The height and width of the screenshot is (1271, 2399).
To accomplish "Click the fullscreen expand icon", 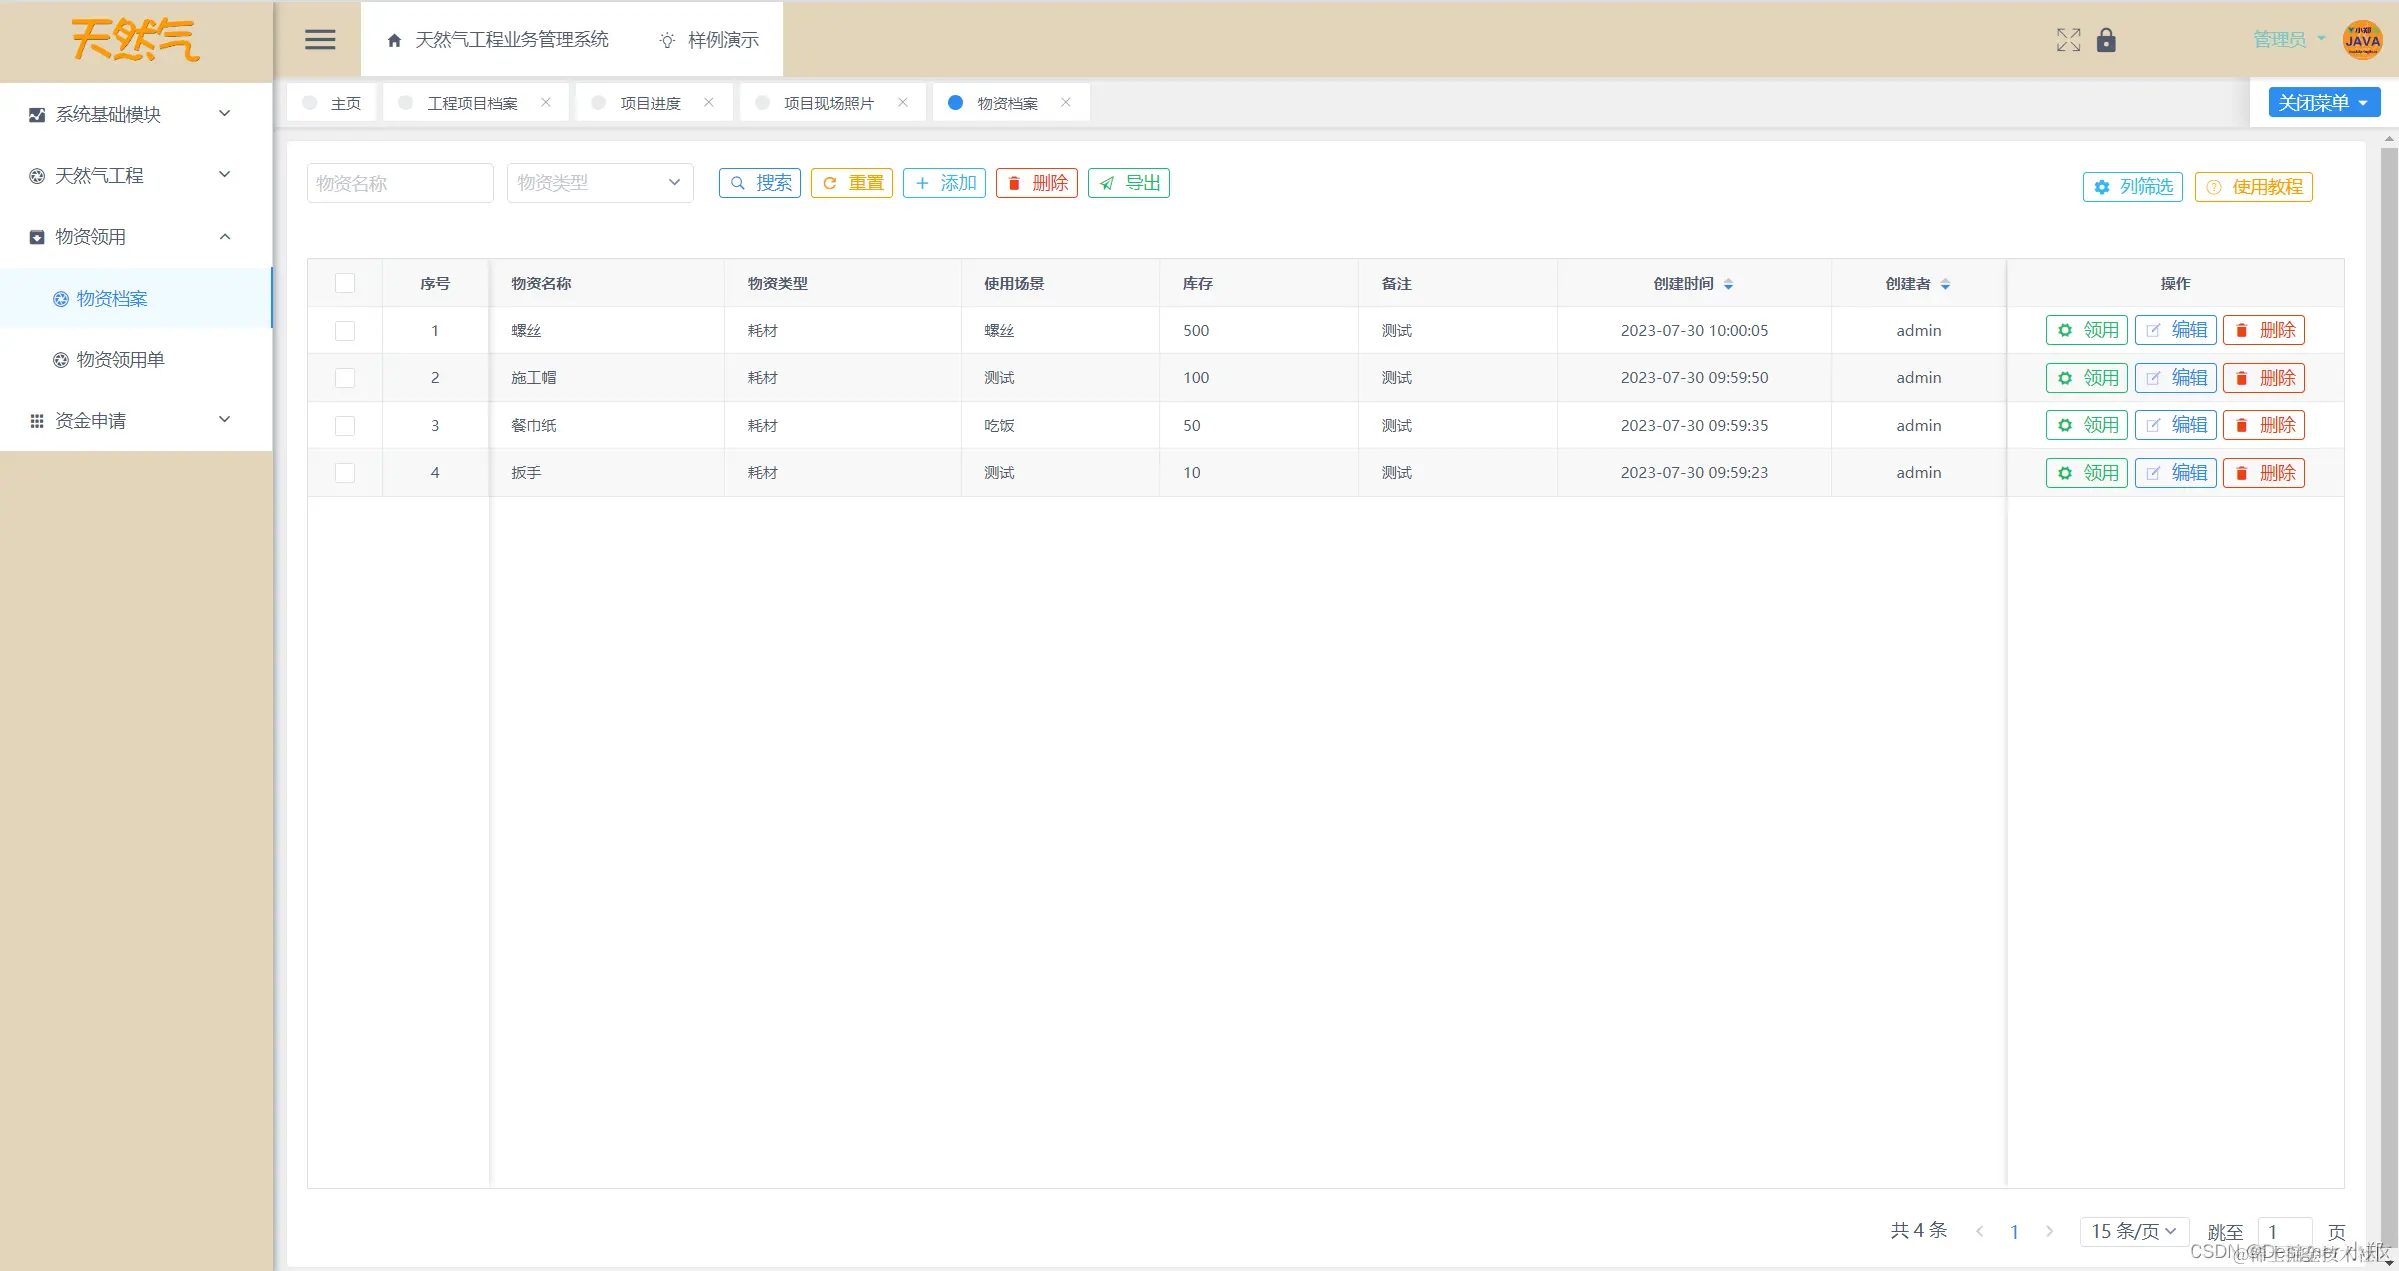I will [2068, 40].
